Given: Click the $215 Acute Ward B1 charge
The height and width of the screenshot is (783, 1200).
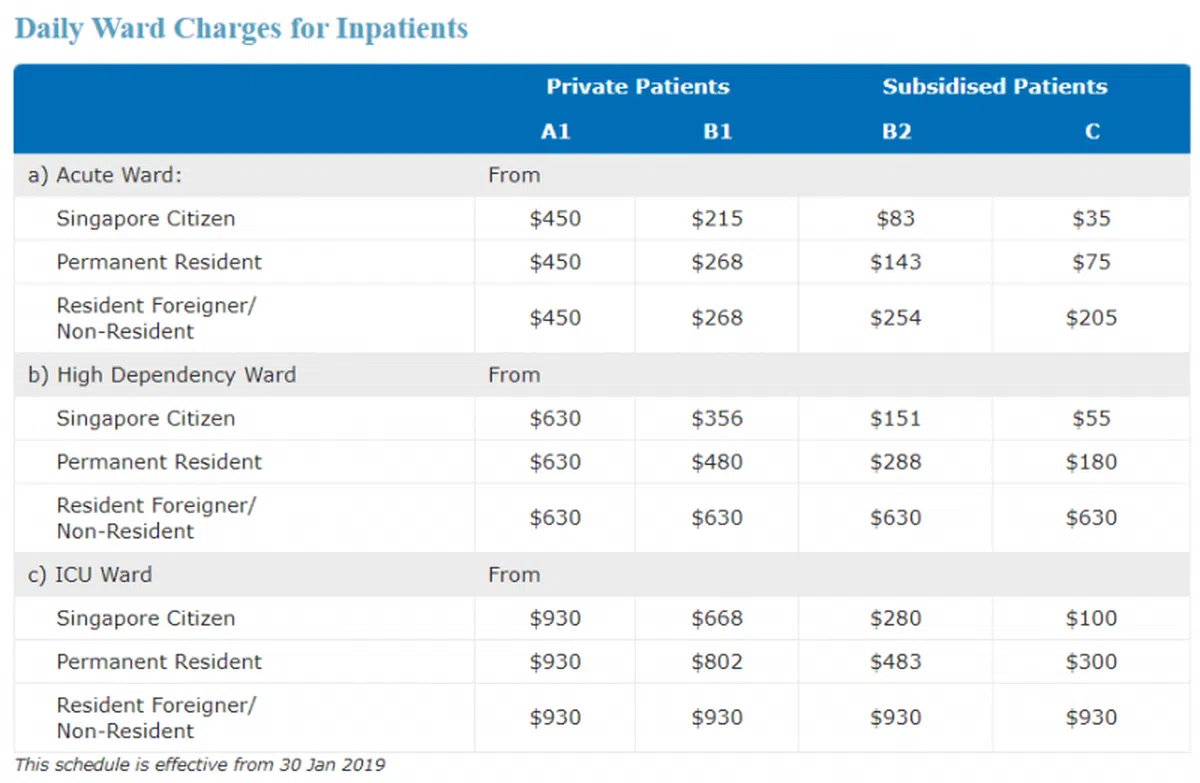Looking at the screenshot, I should pos(717,219).
